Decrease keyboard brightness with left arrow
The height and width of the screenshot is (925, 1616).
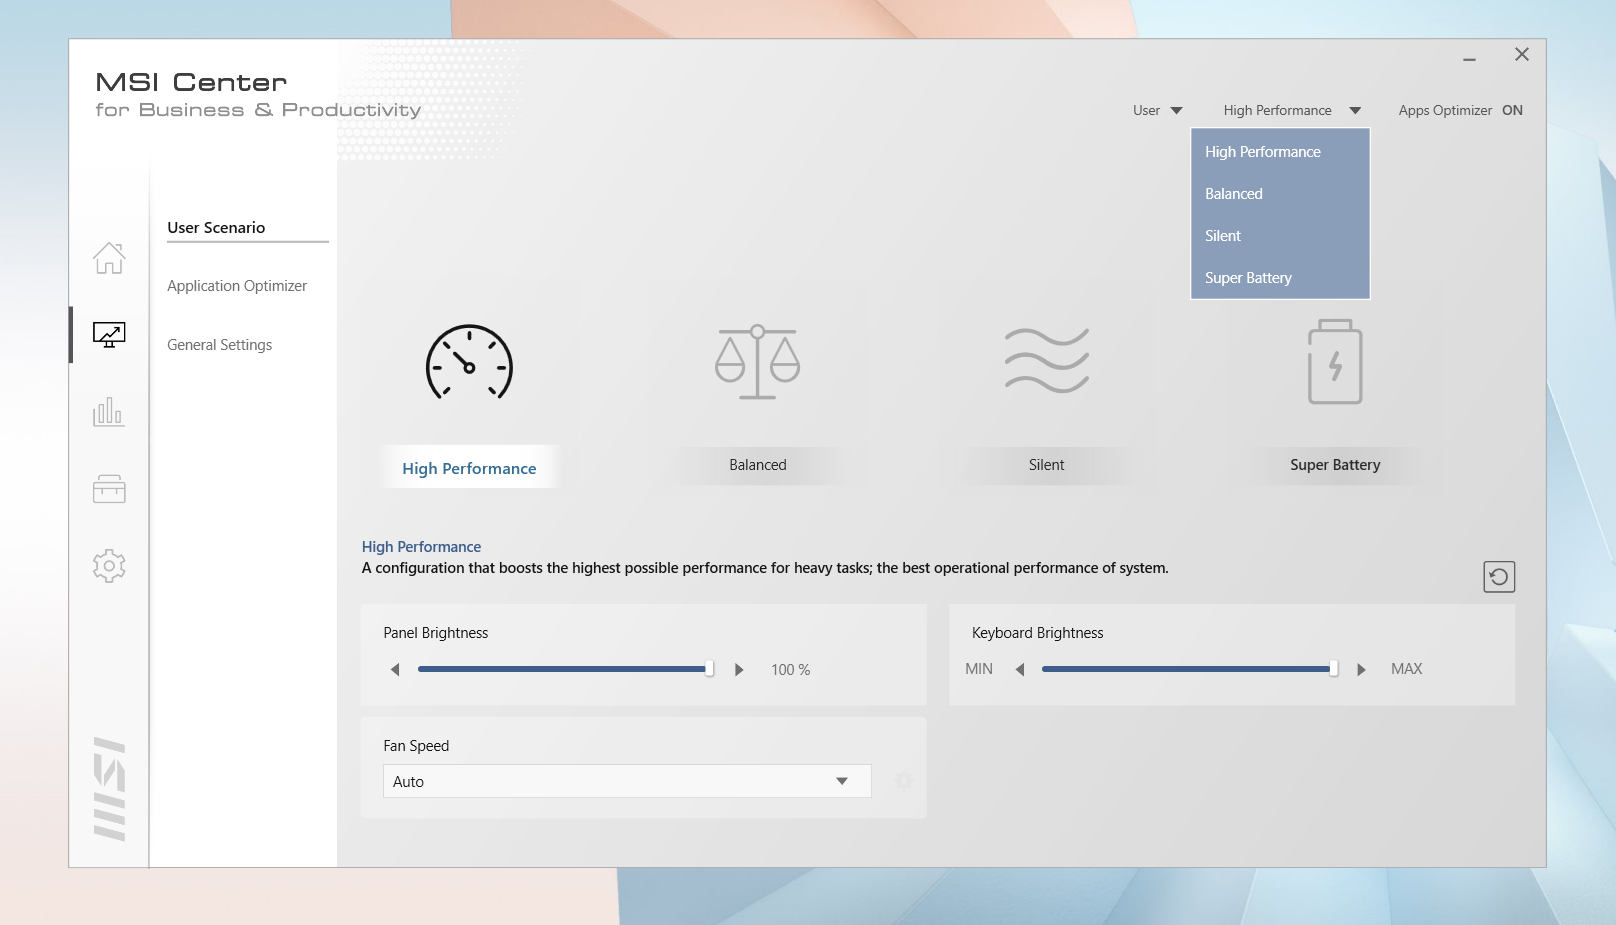tap(1020, 670)
